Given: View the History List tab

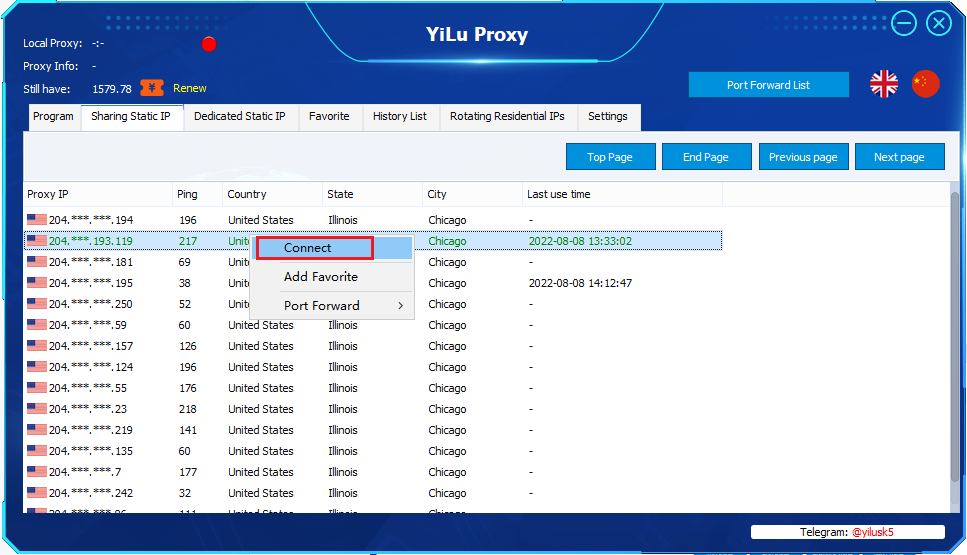Looking at the screenshot, I should pyautogui.click(x=400, y=117).
